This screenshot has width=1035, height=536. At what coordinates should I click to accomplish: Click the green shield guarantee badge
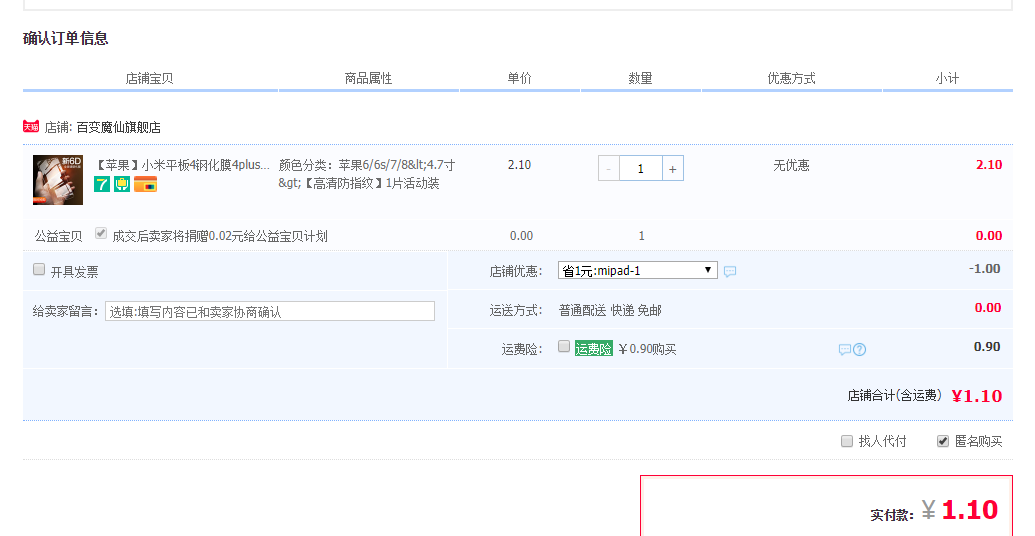tap(122, 184)
